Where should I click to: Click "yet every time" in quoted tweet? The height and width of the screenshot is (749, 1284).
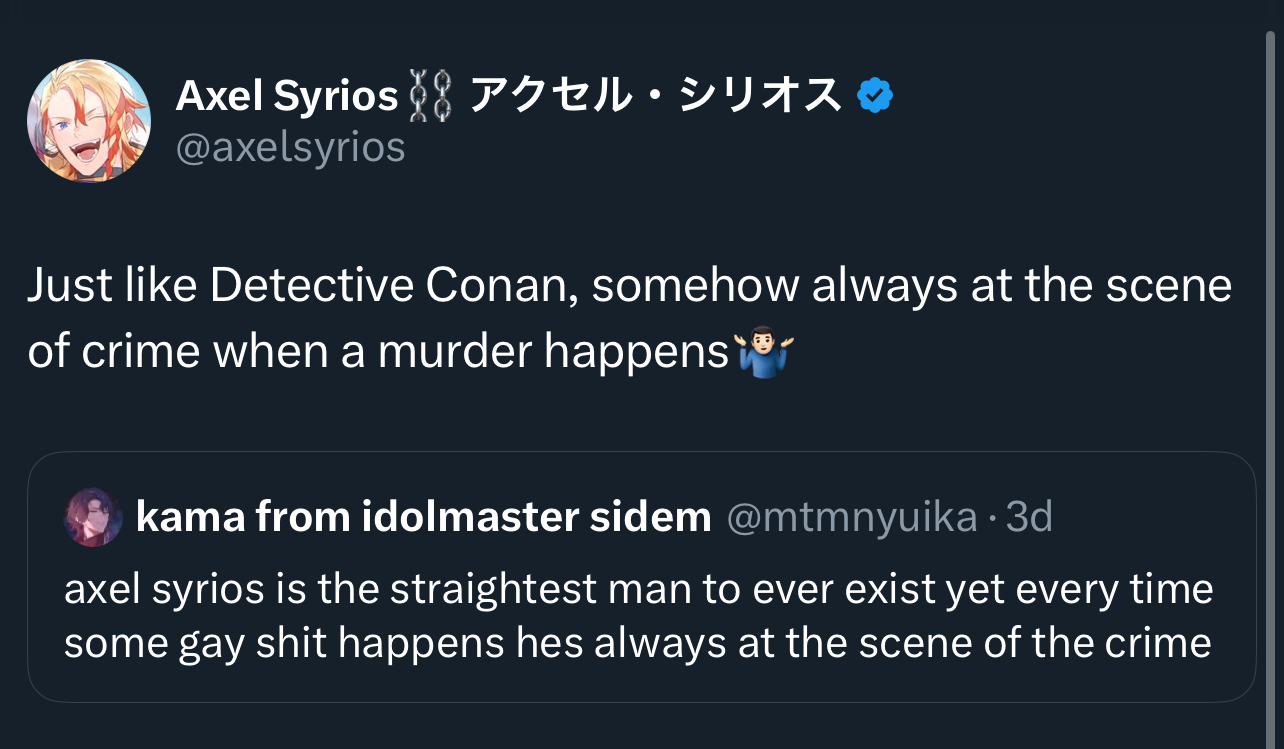click(1075, 590)
